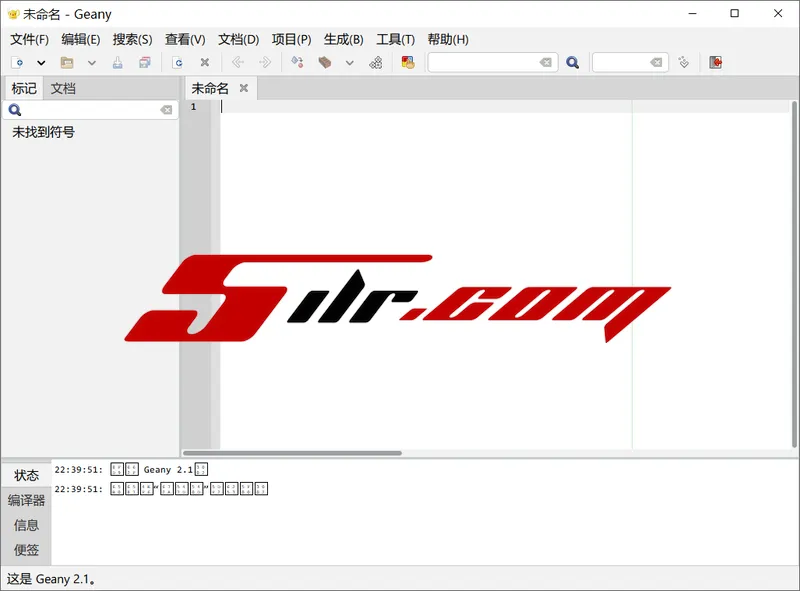Image resolution: width=800 pixels, height=591 pixels.
Task: Switch to the 状态 message tab
Action: (27, 476)
